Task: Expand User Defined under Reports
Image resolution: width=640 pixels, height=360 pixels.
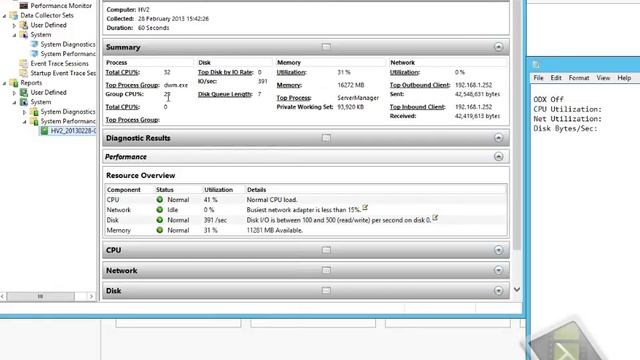Action: (x=15, y=93)
